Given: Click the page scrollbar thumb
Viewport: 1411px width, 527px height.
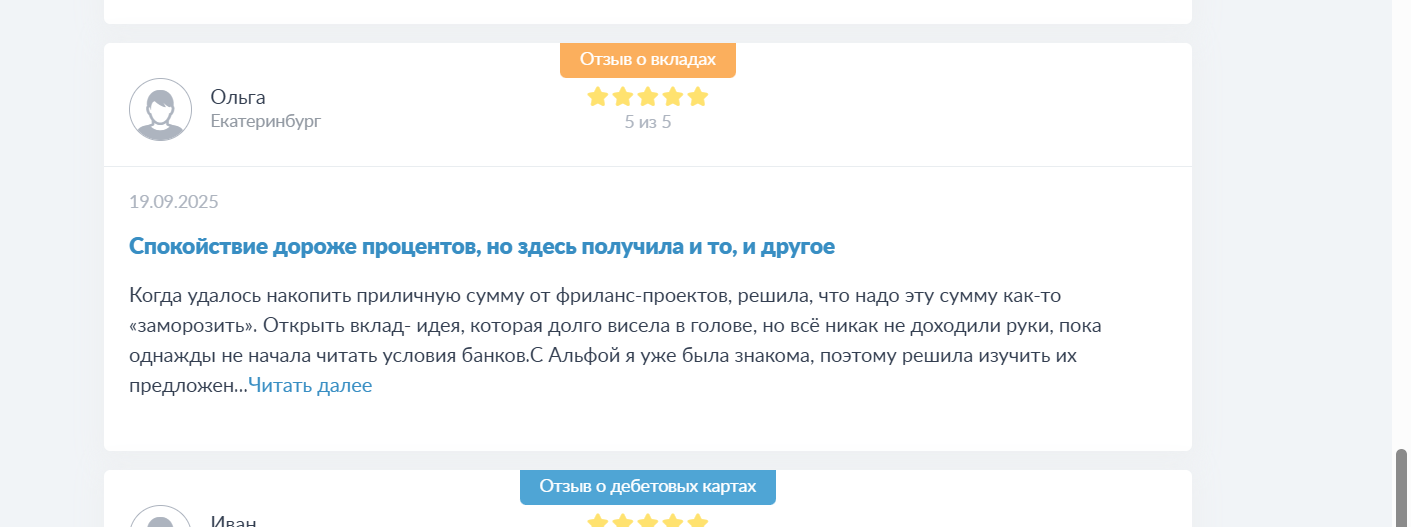Looking at the screenshot, I should tap(1401, 487).
